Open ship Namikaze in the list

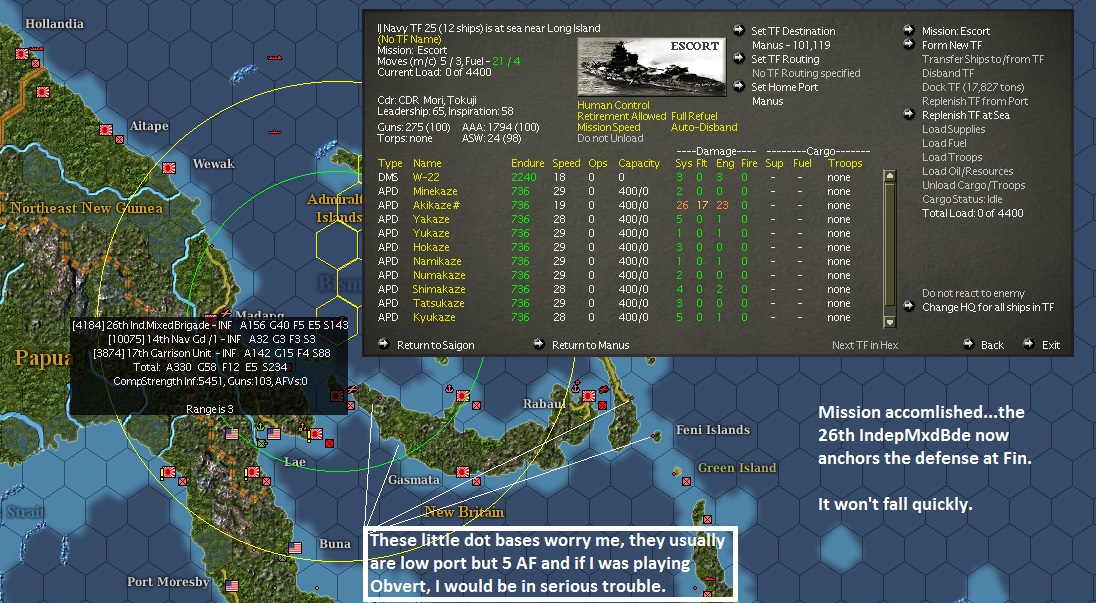coord(437,261)
